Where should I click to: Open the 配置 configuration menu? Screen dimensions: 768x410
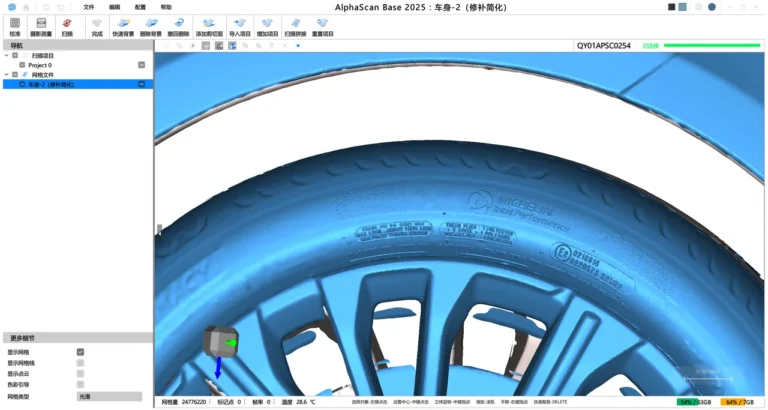pos(140,7)
